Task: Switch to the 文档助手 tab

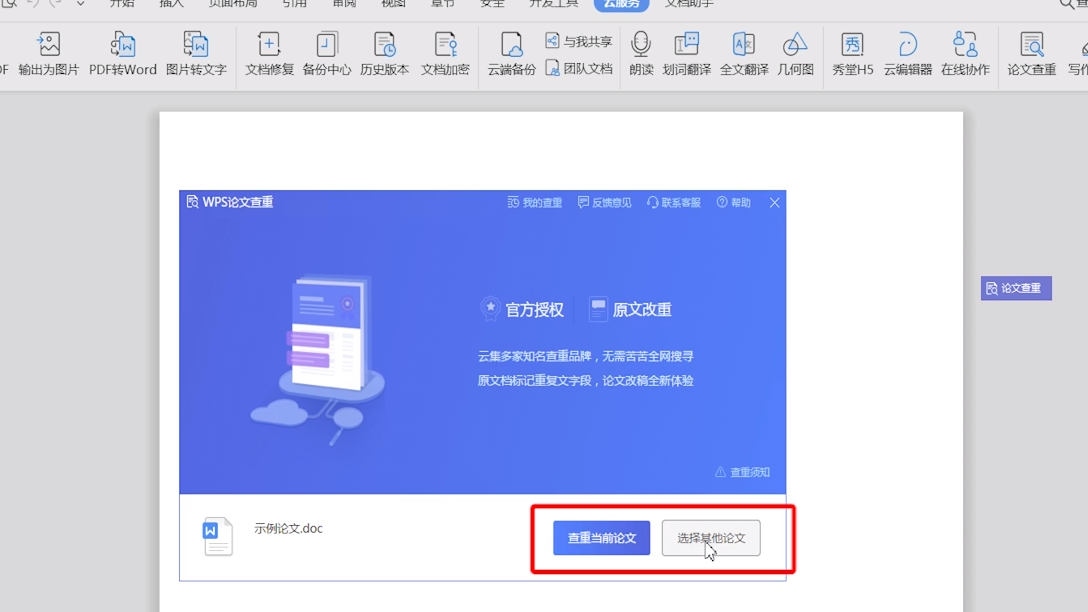Action: (689, 4)
